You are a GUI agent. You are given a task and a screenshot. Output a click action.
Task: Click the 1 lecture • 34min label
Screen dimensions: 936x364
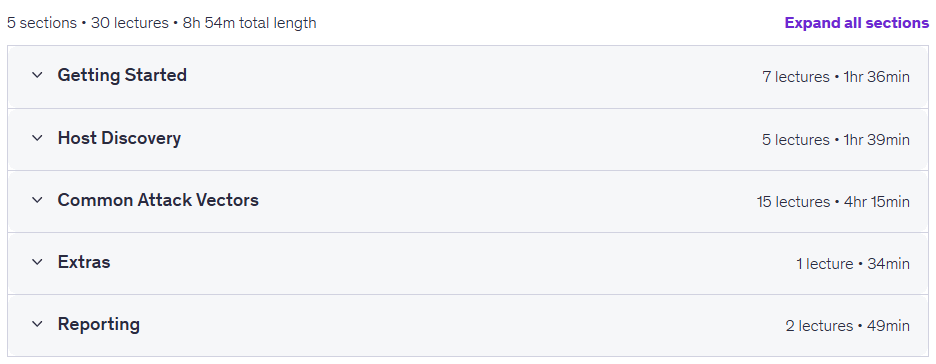tap(853, 264)
